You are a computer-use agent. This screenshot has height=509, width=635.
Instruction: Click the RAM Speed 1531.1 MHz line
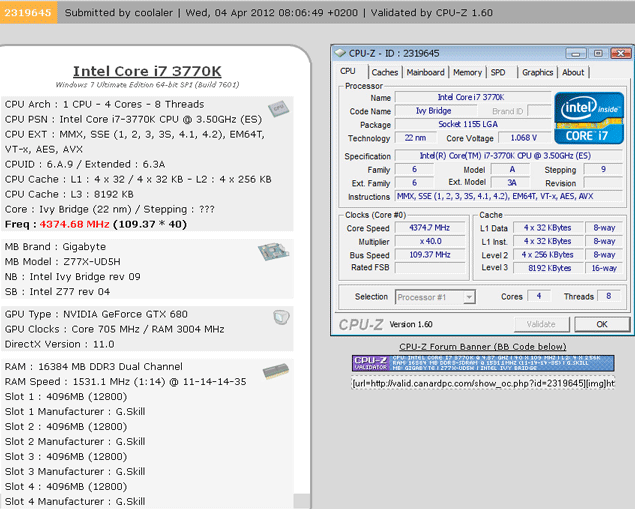pyautogui.click(x=125, y=381)
